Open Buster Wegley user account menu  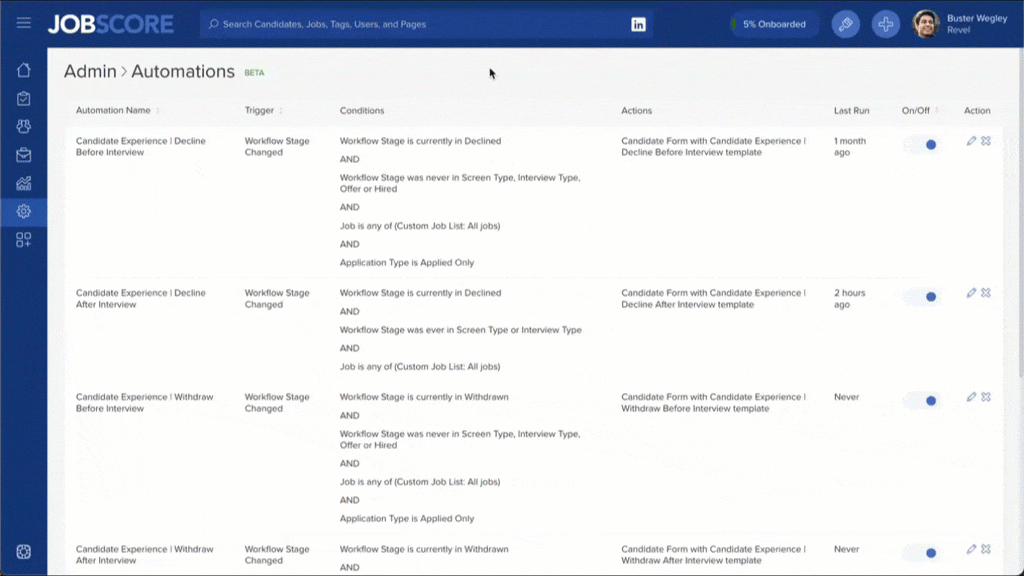[x=960, y=24]
